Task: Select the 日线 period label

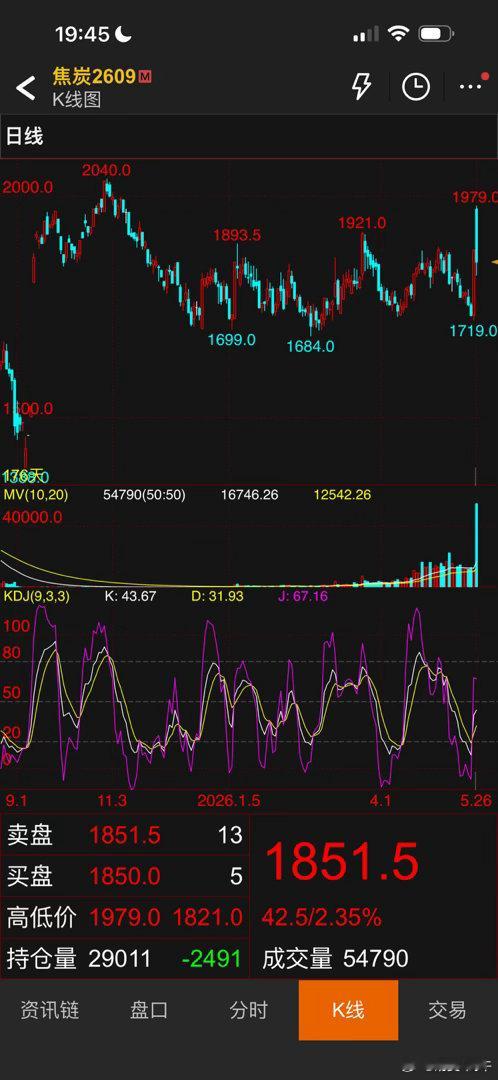Action: click(24, 136)
